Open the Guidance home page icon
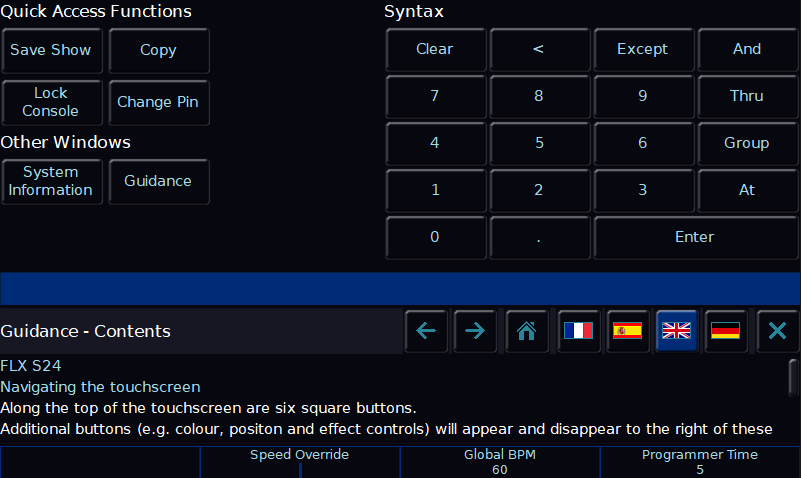The width and height of the screenshot is (801, 478). (527, 331)
